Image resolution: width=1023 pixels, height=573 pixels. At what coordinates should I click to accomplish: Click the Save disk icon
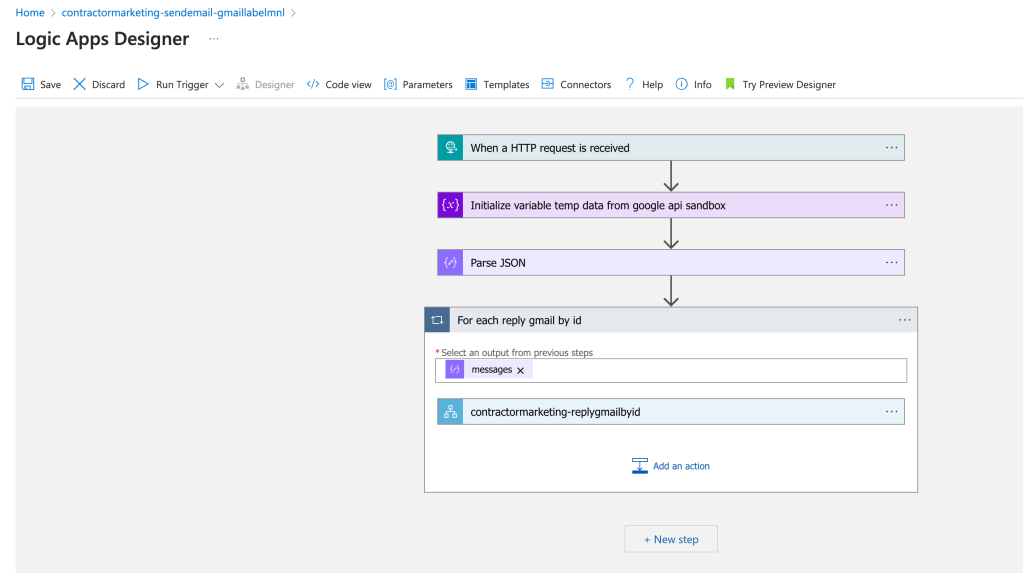[x=27, y=84]
